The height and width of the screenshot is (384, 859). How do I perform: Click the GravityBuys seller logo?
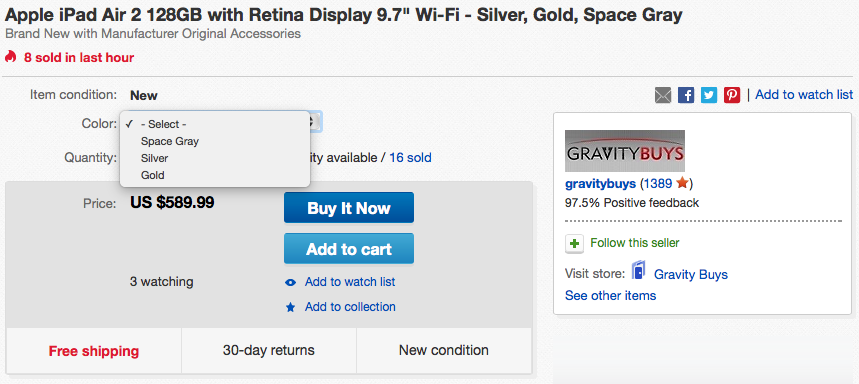point(625,151)
